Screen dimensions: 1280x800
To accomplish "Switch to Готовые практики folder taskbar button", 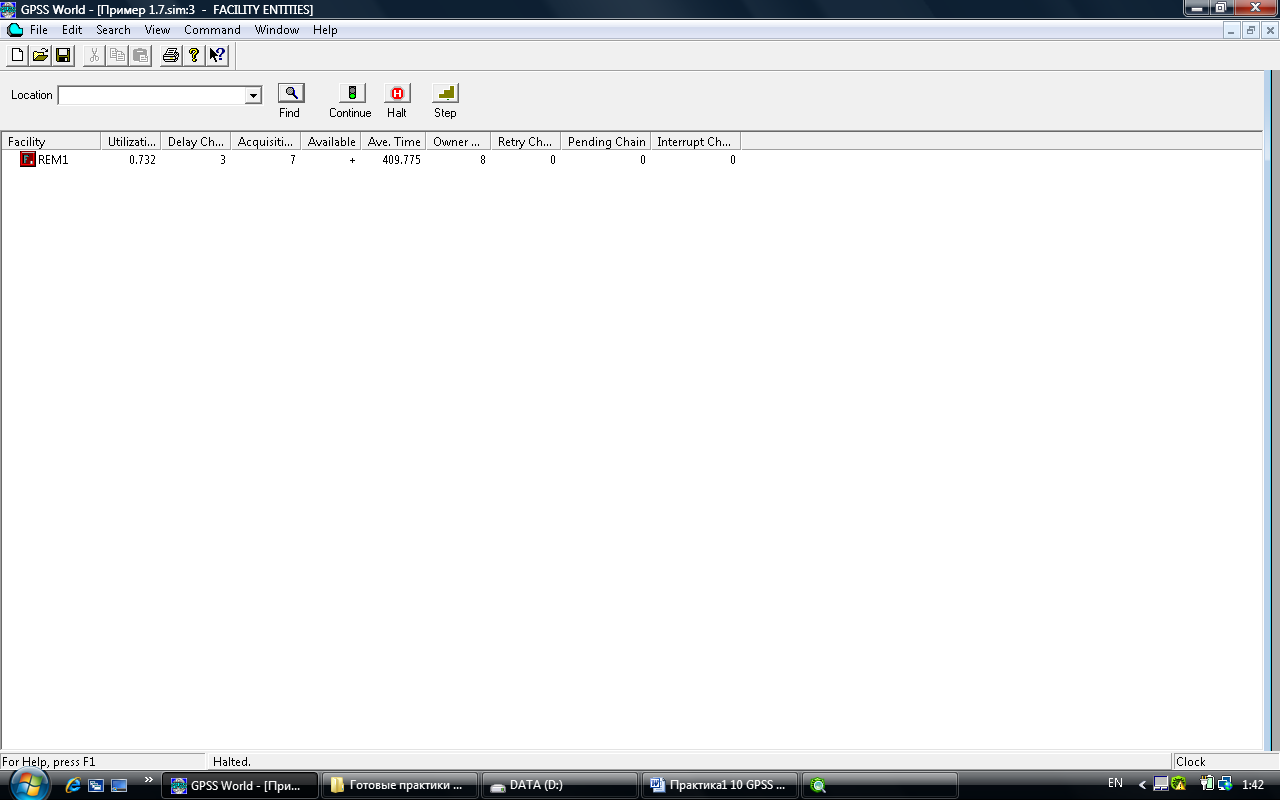I will pos(400,785).
